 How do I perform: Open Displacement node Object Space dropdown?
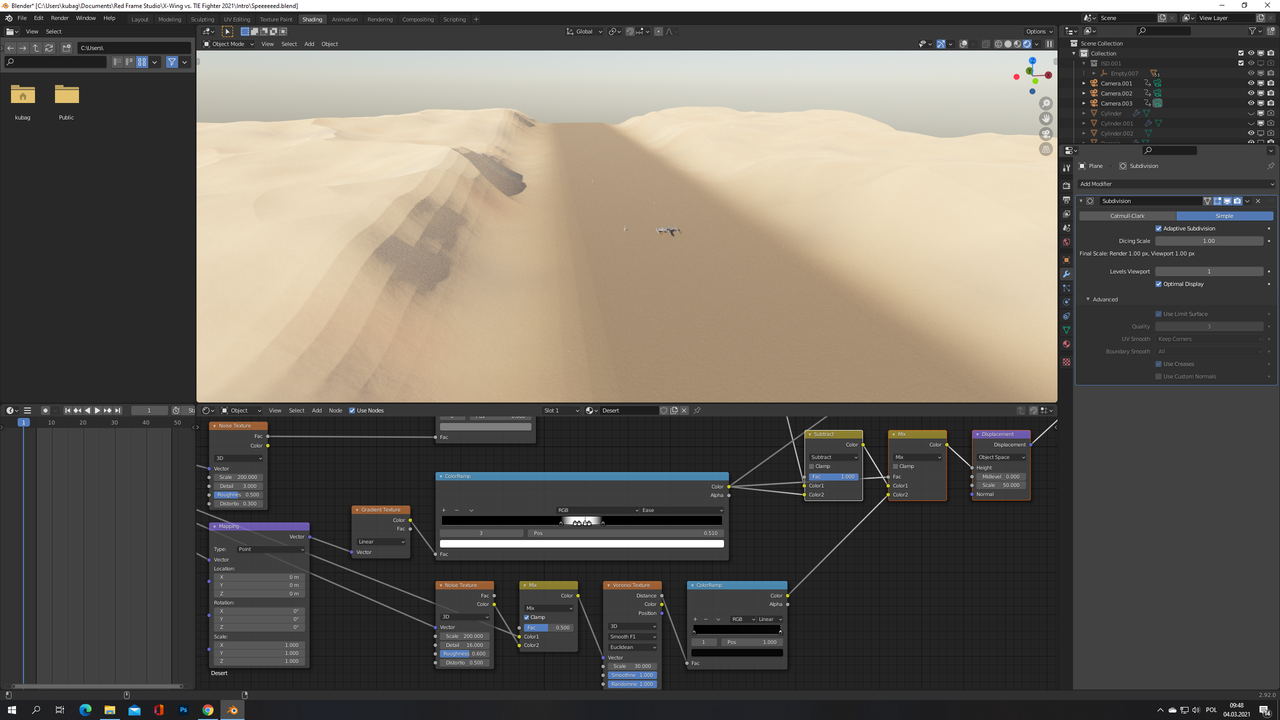1001,457
